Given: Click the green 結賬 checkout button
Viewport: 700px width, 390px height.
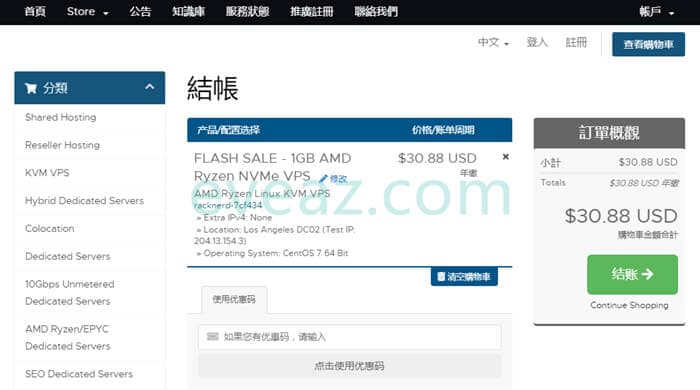Looking at the screenshot, I should 632,274.
